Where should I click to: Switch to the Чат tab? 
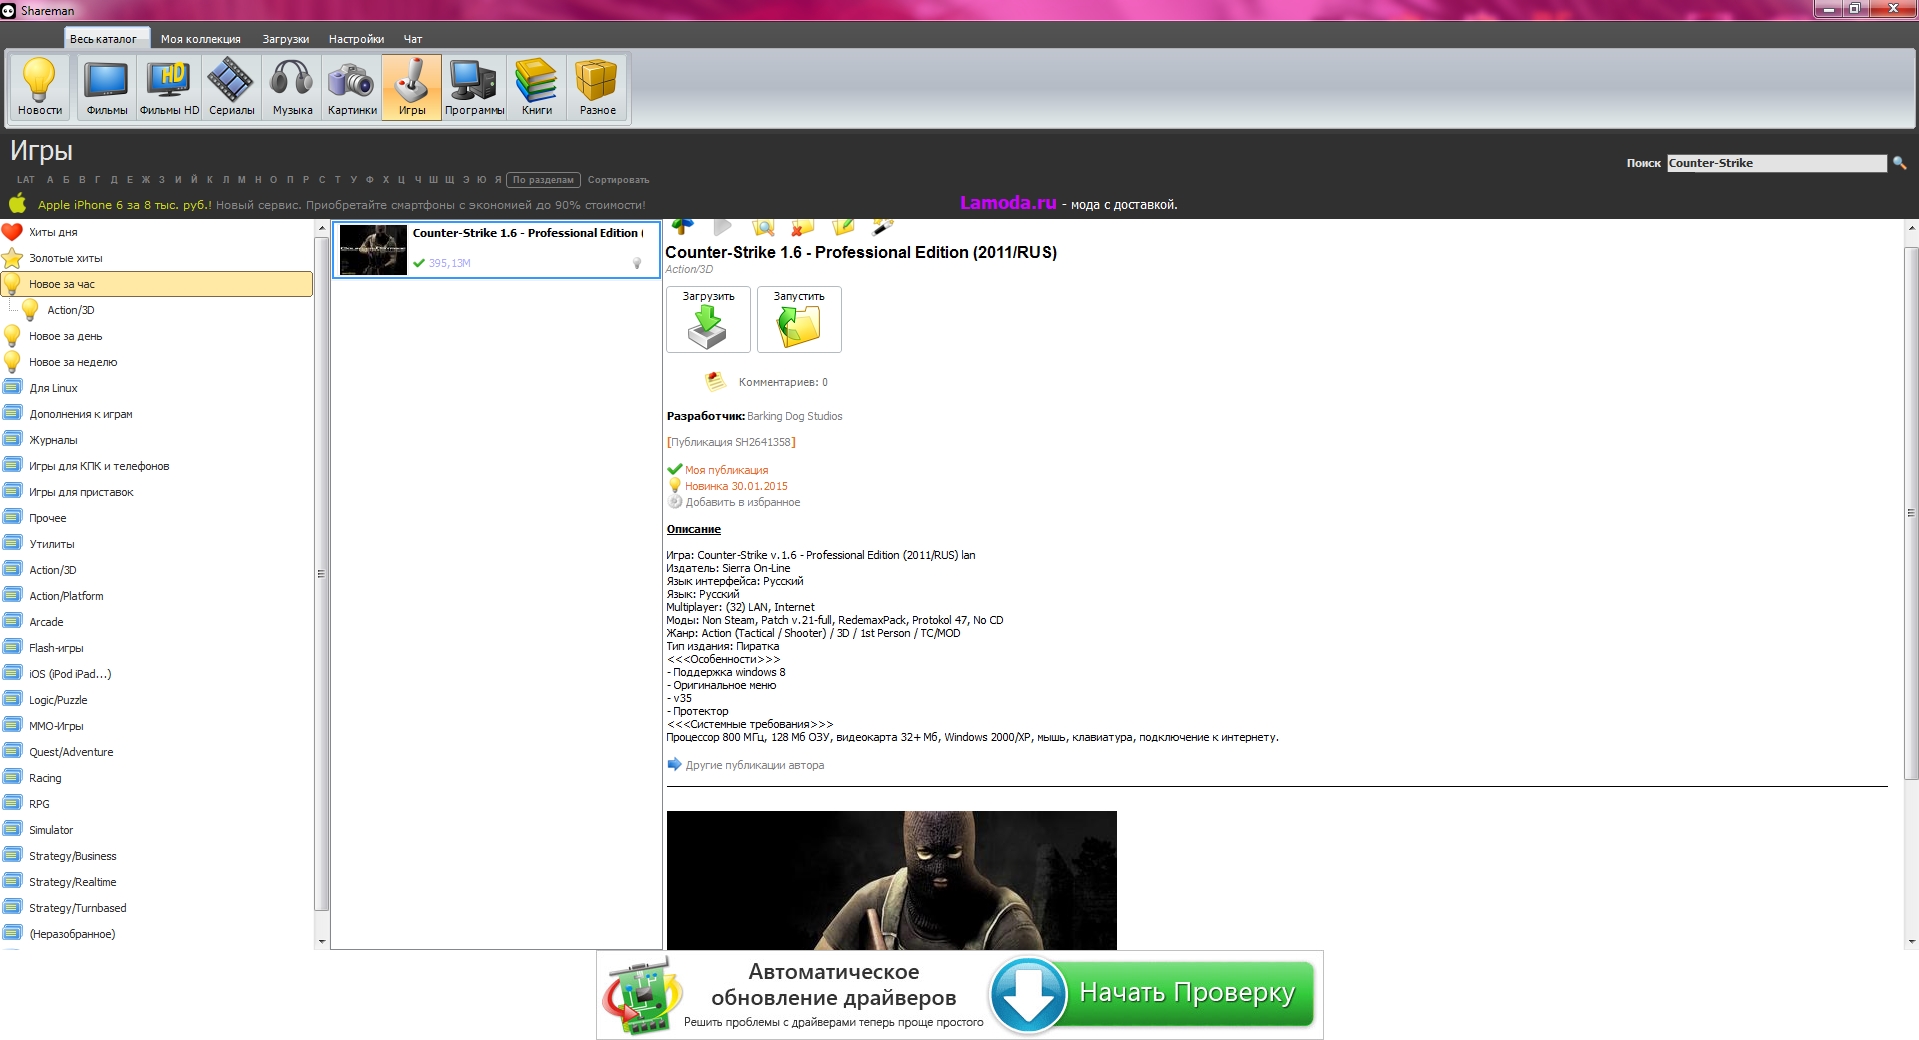[413, 39]
